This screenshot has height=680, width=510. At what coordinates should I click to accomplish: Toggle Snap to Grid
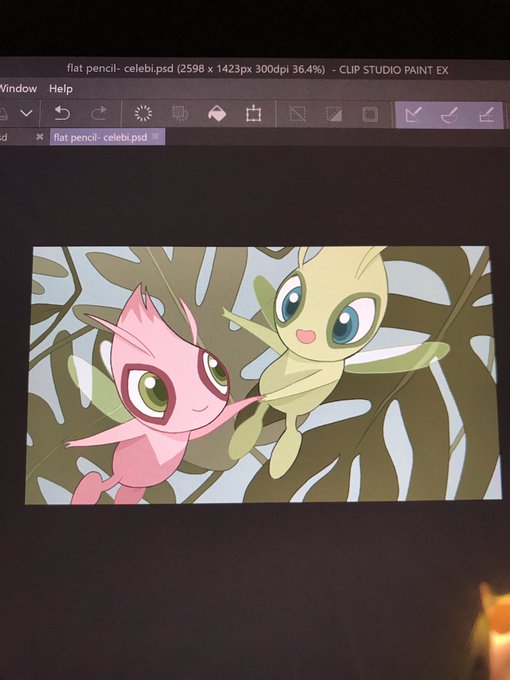point(486,115)
